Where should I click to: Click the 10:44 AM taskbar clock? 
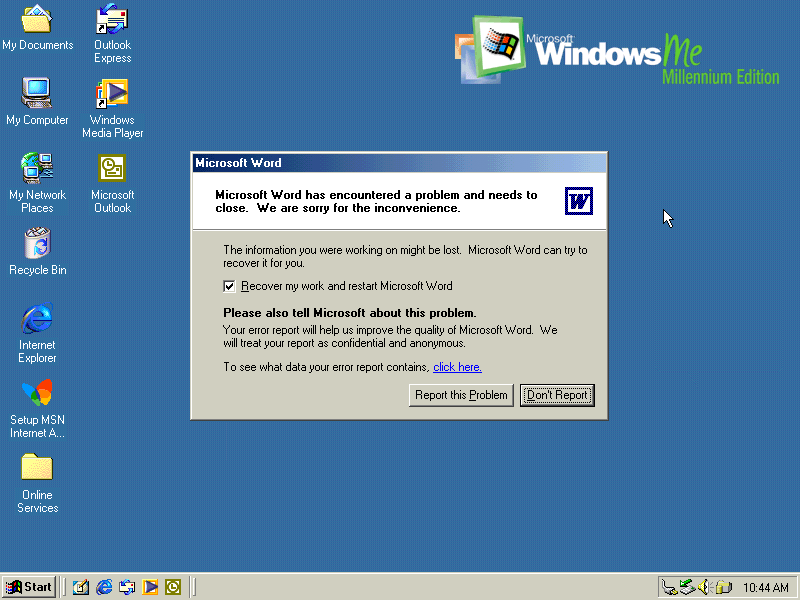click(766, 588)
